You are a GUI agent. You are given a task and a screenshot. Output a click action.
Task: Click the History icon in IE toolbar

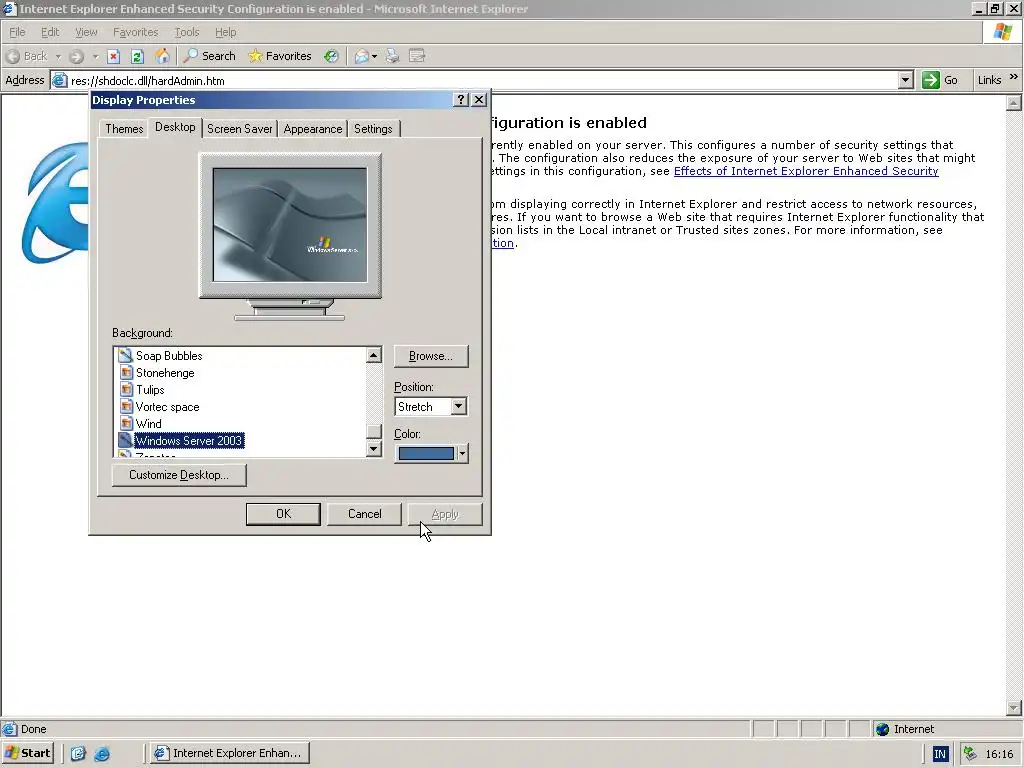pyautogui.click(x=332, y=56)
